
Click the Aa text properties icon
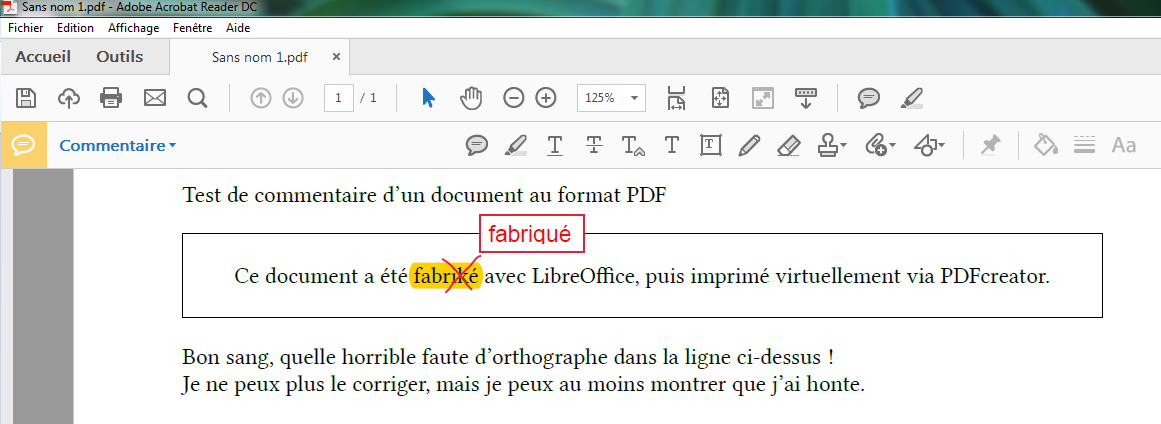coord(1123,145)
